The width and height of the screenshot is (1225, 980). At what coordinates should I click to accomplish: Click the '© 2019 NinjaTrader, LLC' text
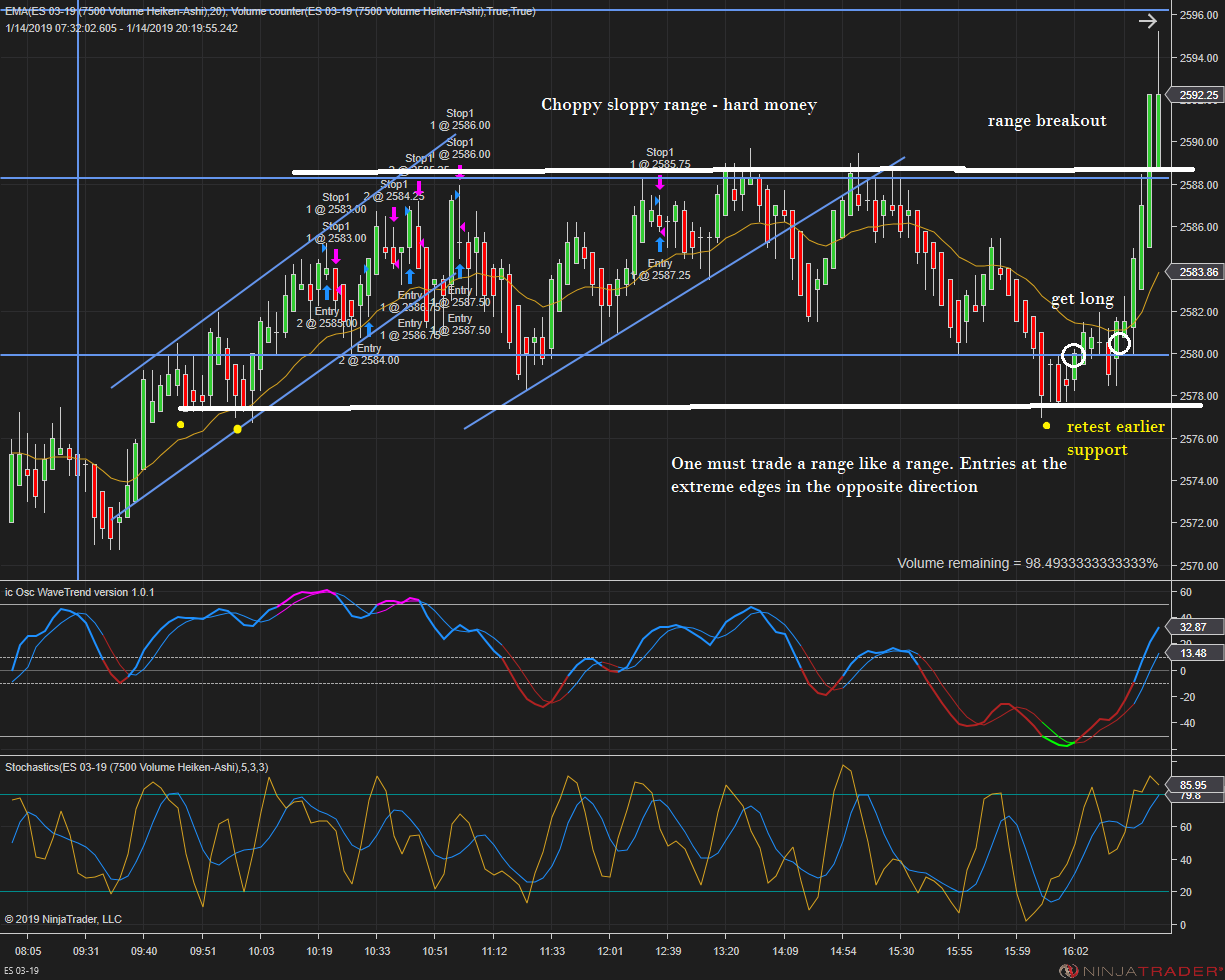(x=63, y=919)
